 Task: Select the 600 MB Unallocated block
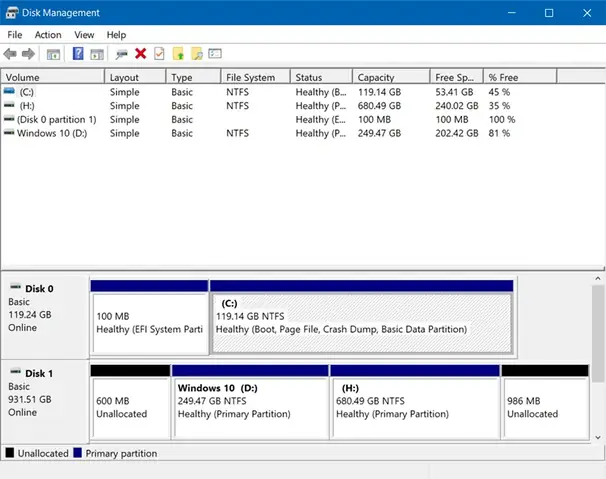[x=130, y=402]
